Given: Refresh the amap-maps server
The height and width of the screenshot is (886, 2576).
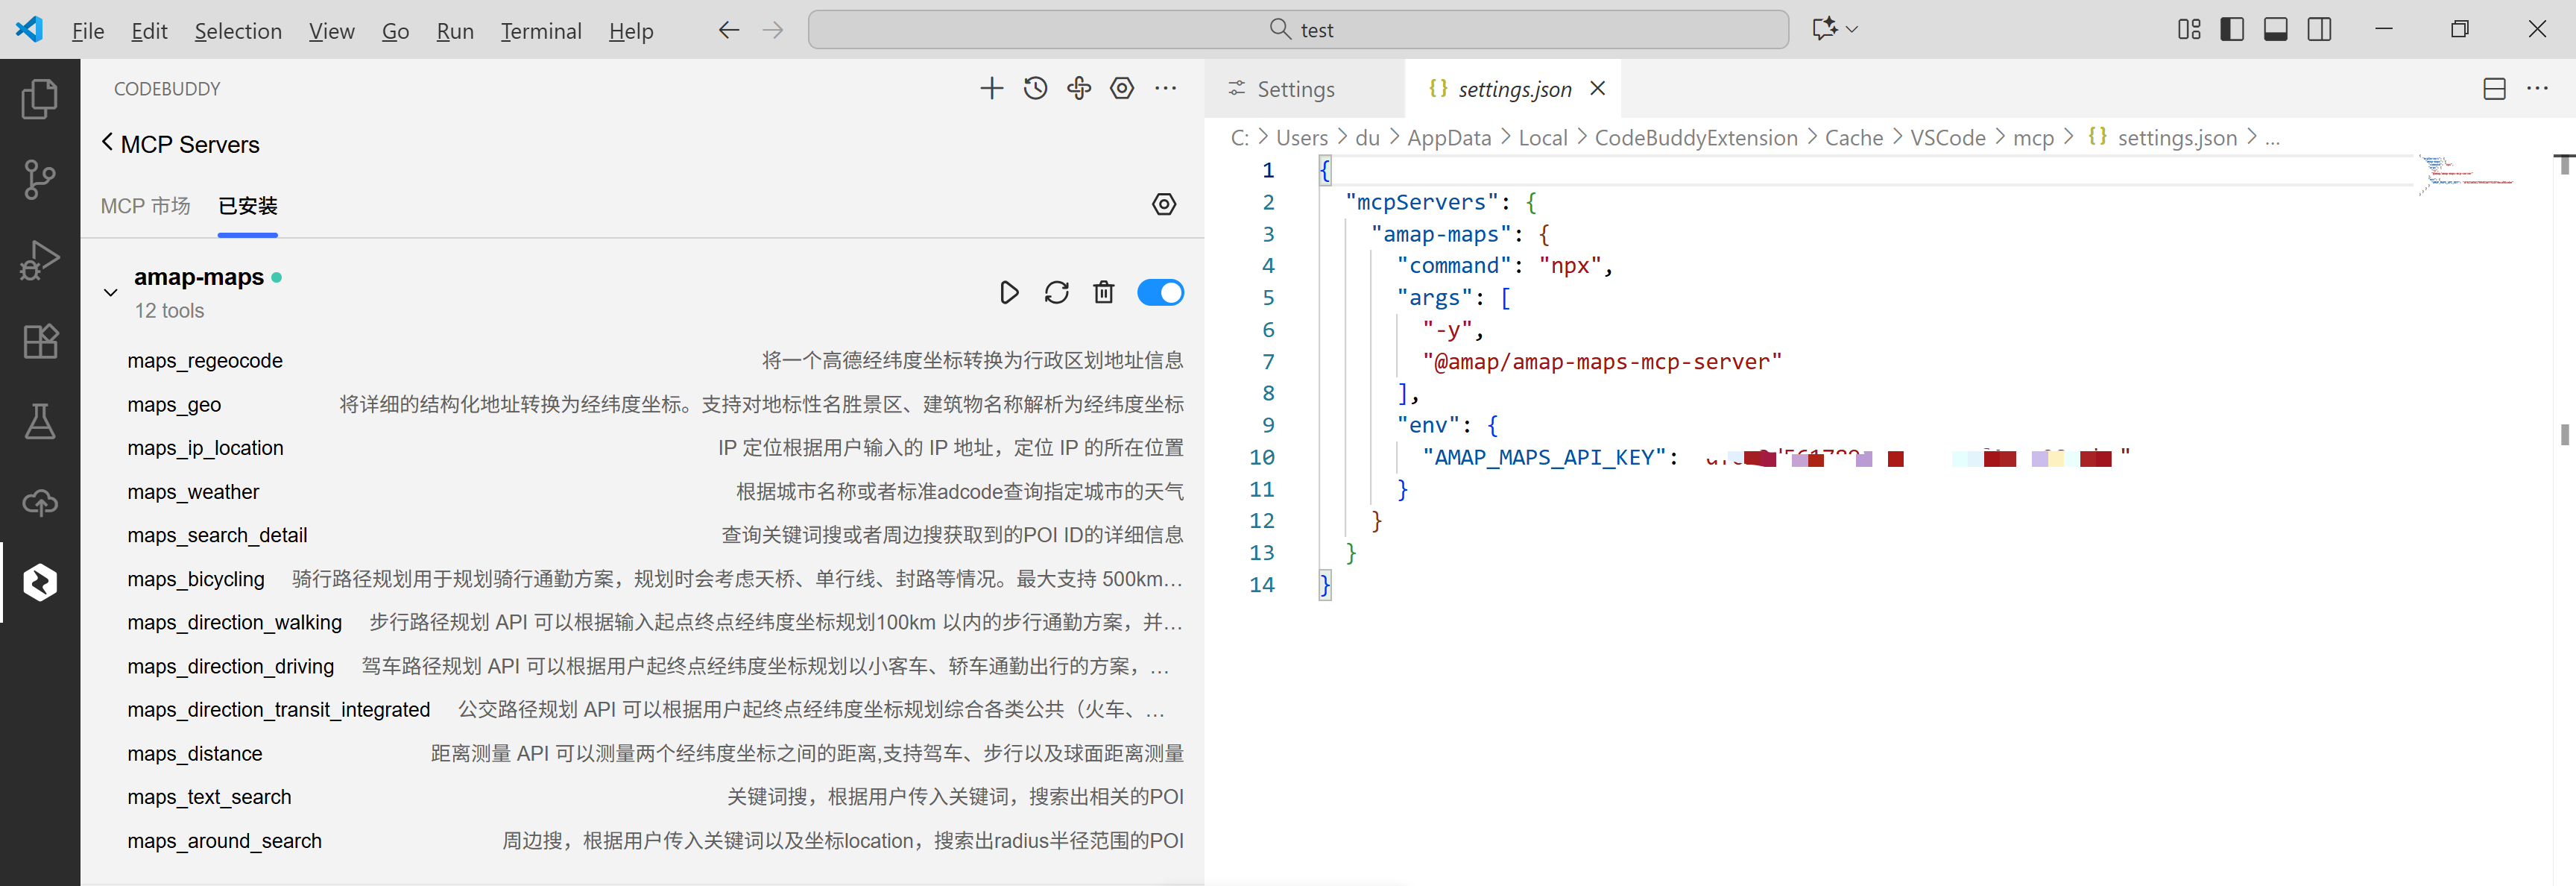Looking at the screenshot, I should coord(1056,292).
